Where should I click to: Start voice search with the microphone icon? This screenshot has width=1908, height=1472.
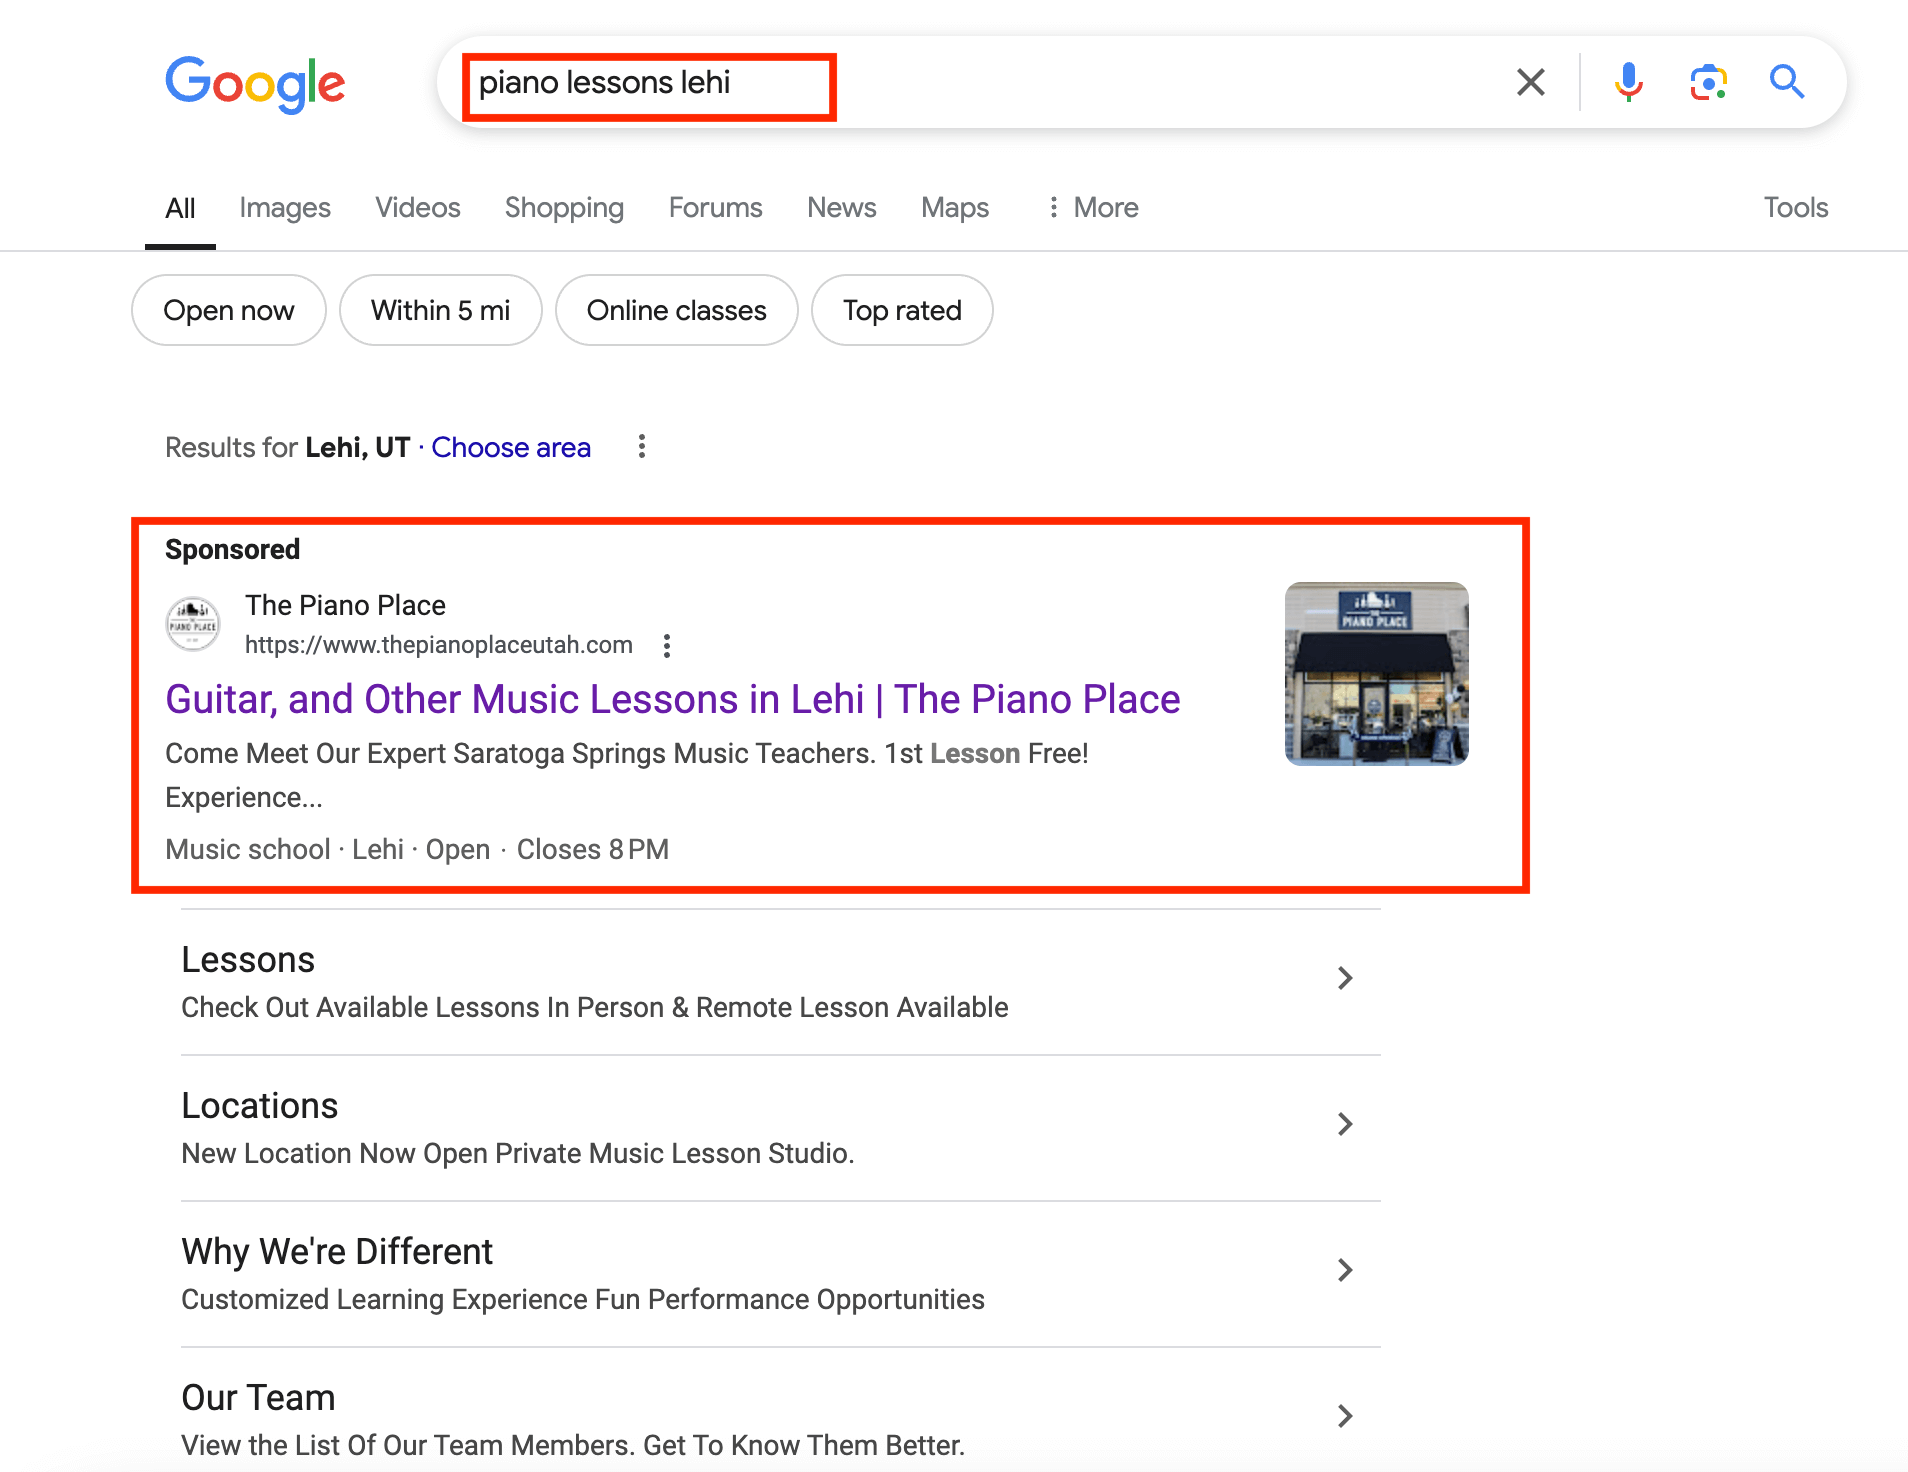pyautogui.click(x=1629, y=82)
